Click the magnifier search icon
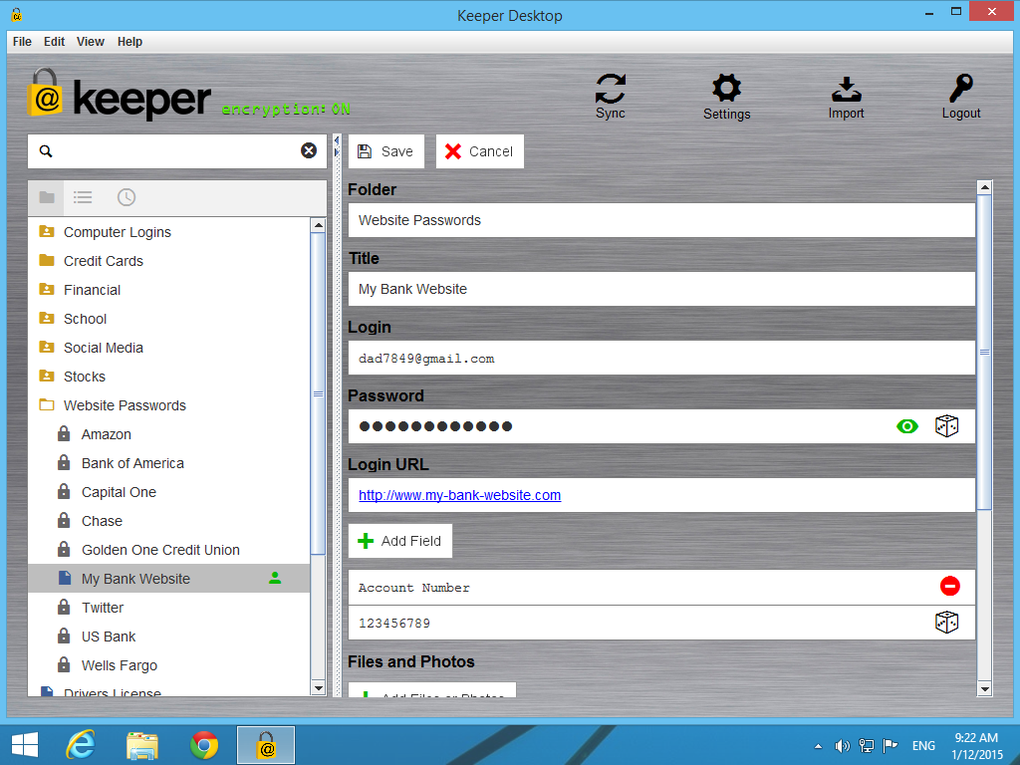This screenshot has height=765, width=1020. tap(46, 151)
